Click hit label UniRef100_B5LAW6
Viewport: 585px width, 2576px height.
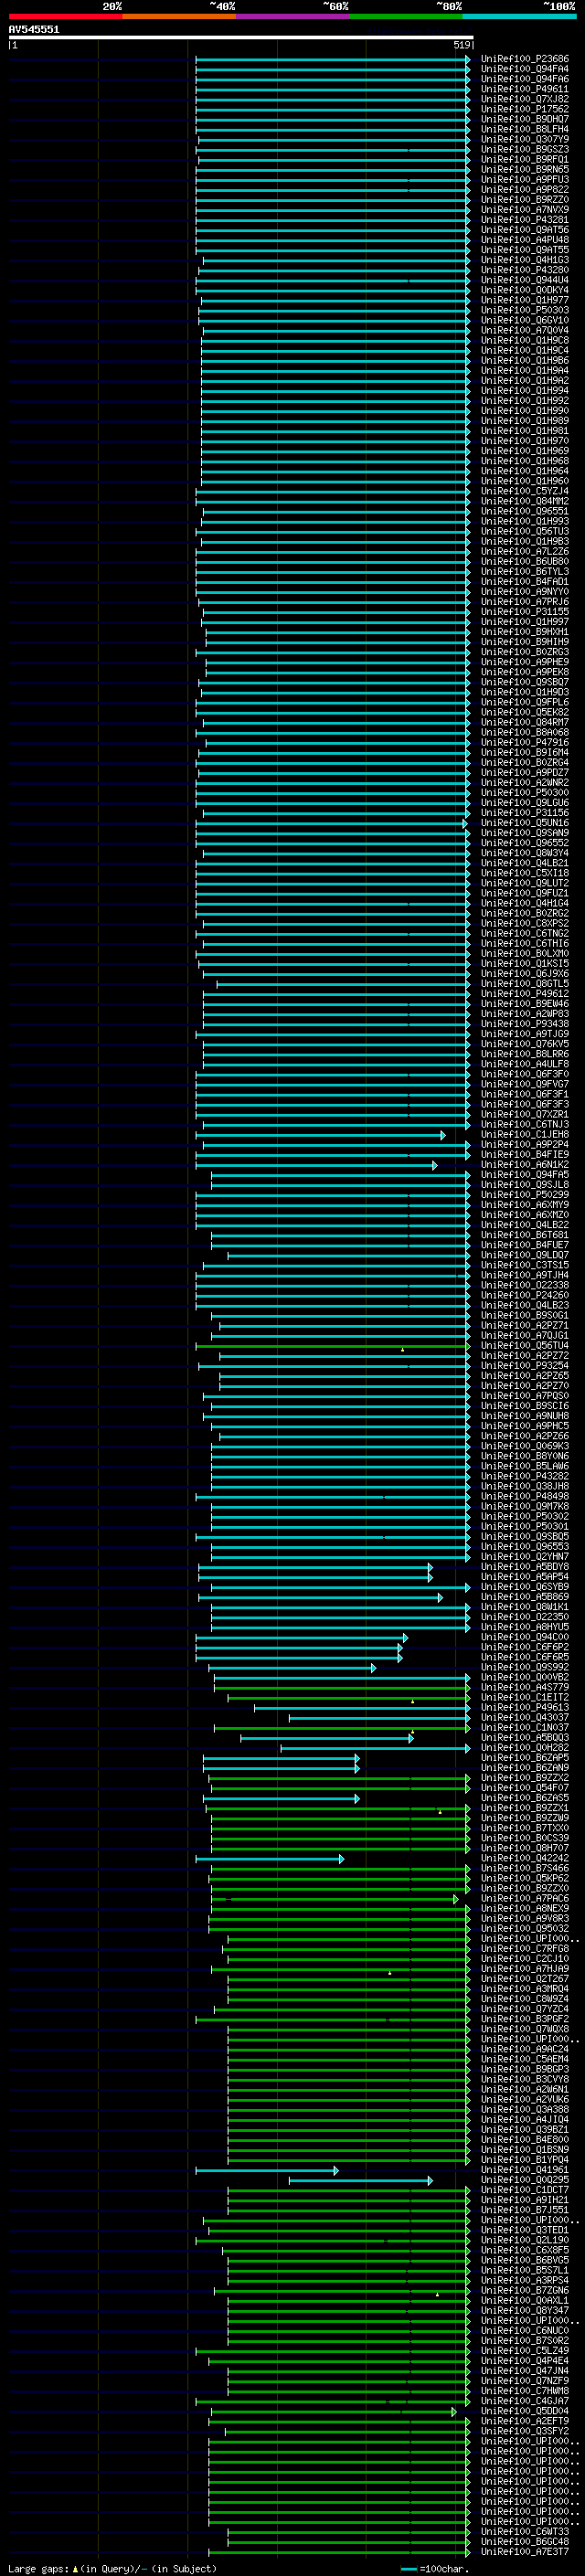click(524, 1466)
